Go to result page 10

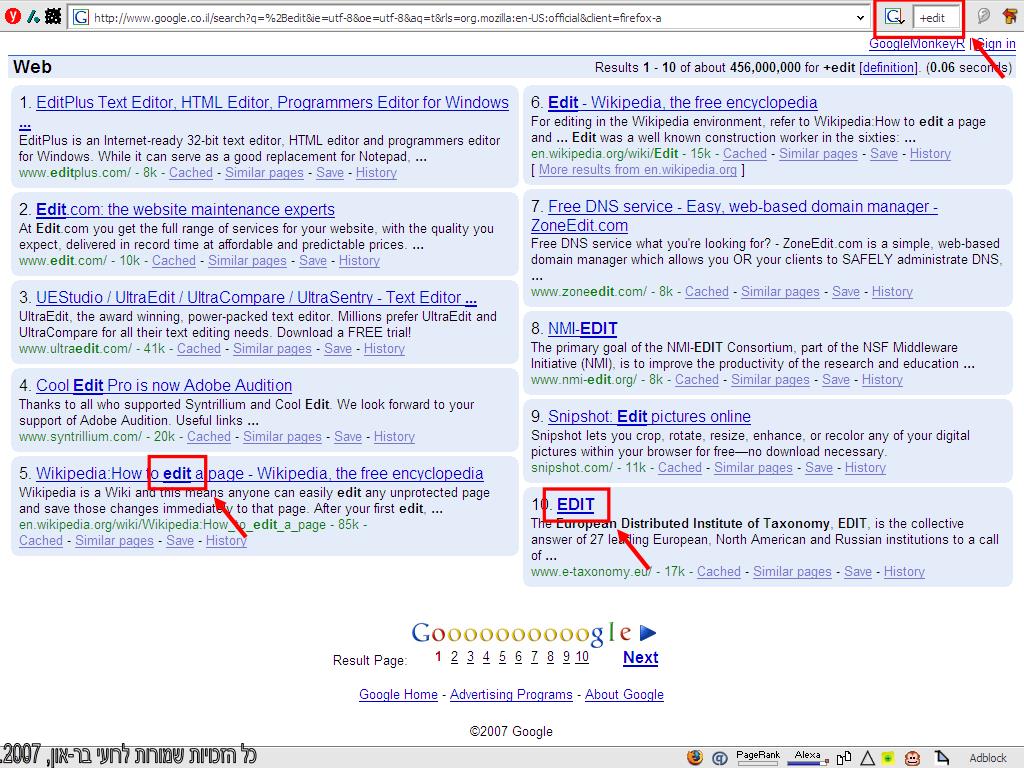click(582, 657)
